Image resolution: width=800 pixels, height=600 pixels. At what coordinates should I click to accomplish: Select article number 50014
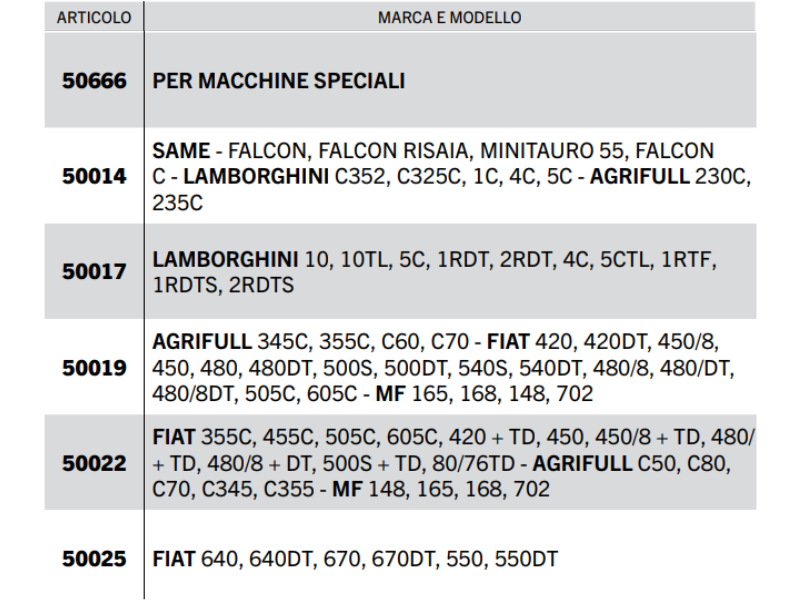click(x=94, y=177)
